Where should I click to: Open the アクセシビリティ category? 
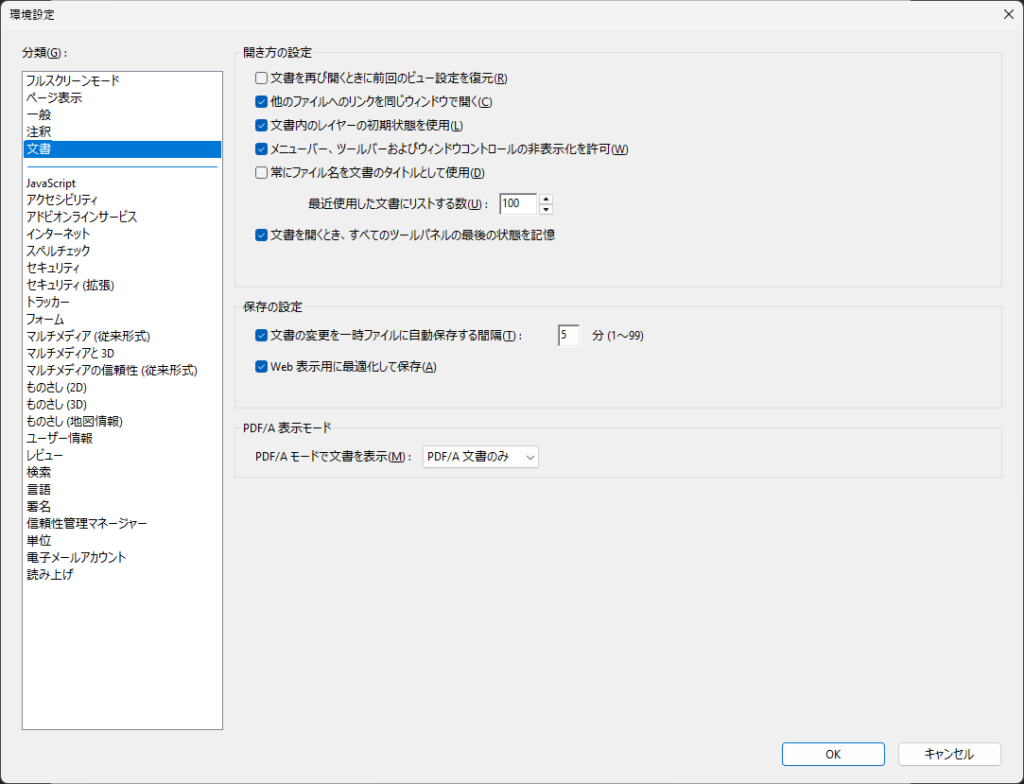62,200
